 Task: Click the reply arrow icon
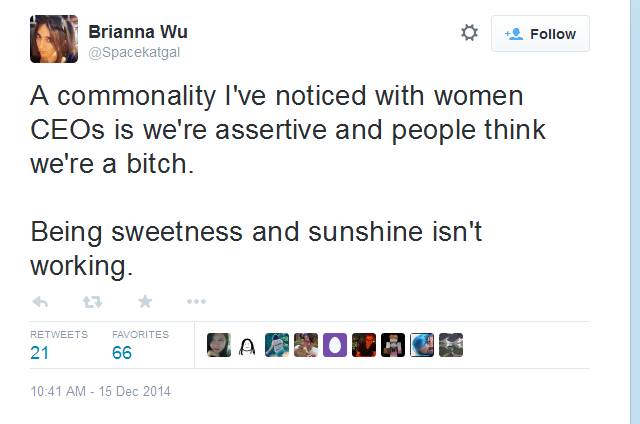tap(40, 302)
